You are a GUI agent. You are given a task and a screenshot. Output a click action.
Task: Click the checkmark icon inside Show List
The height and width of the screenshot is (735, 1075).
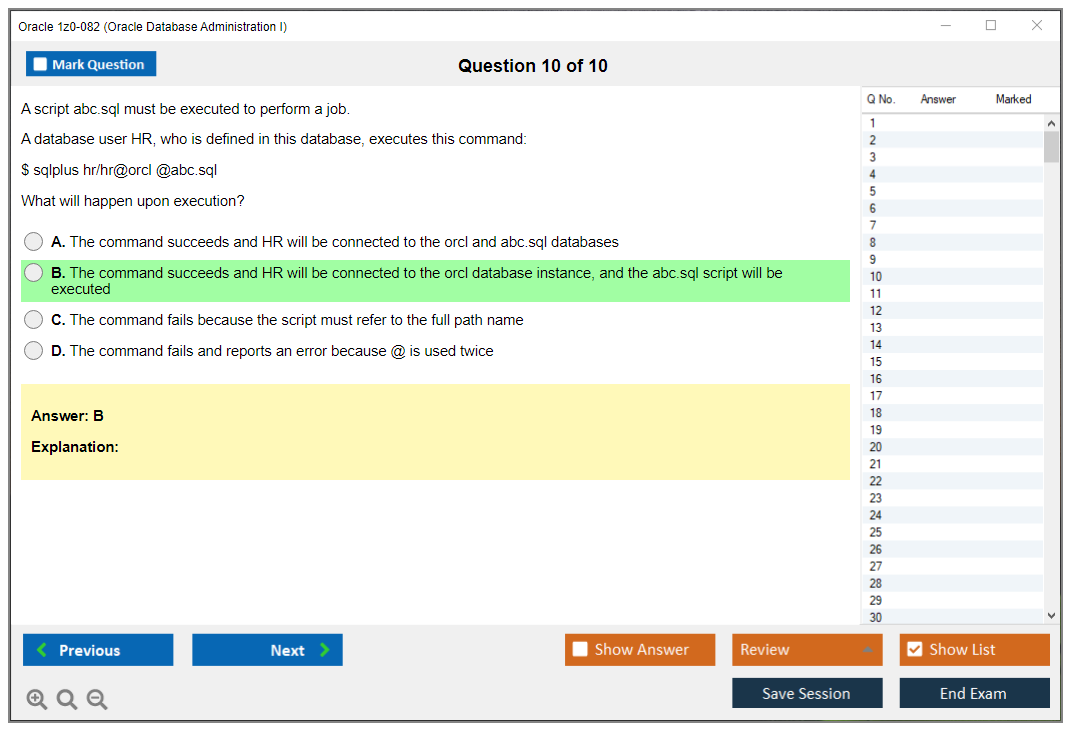point(914,649)
